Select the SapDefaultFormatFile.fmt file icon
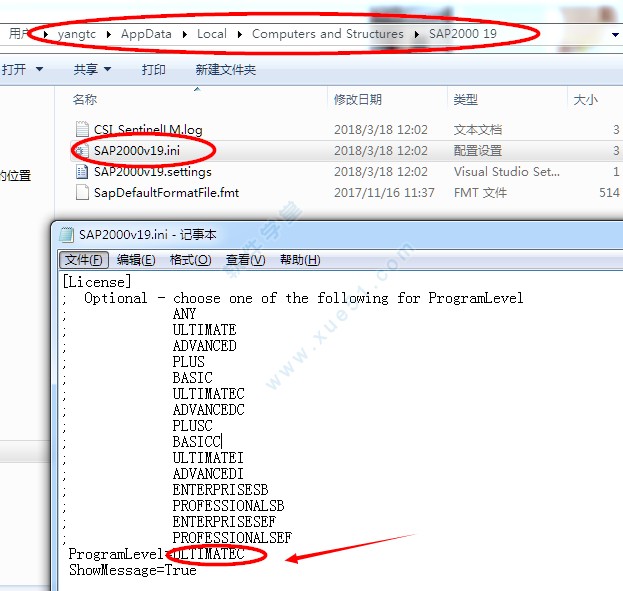This screenshot has height=591, width=623. click(82, 193)
